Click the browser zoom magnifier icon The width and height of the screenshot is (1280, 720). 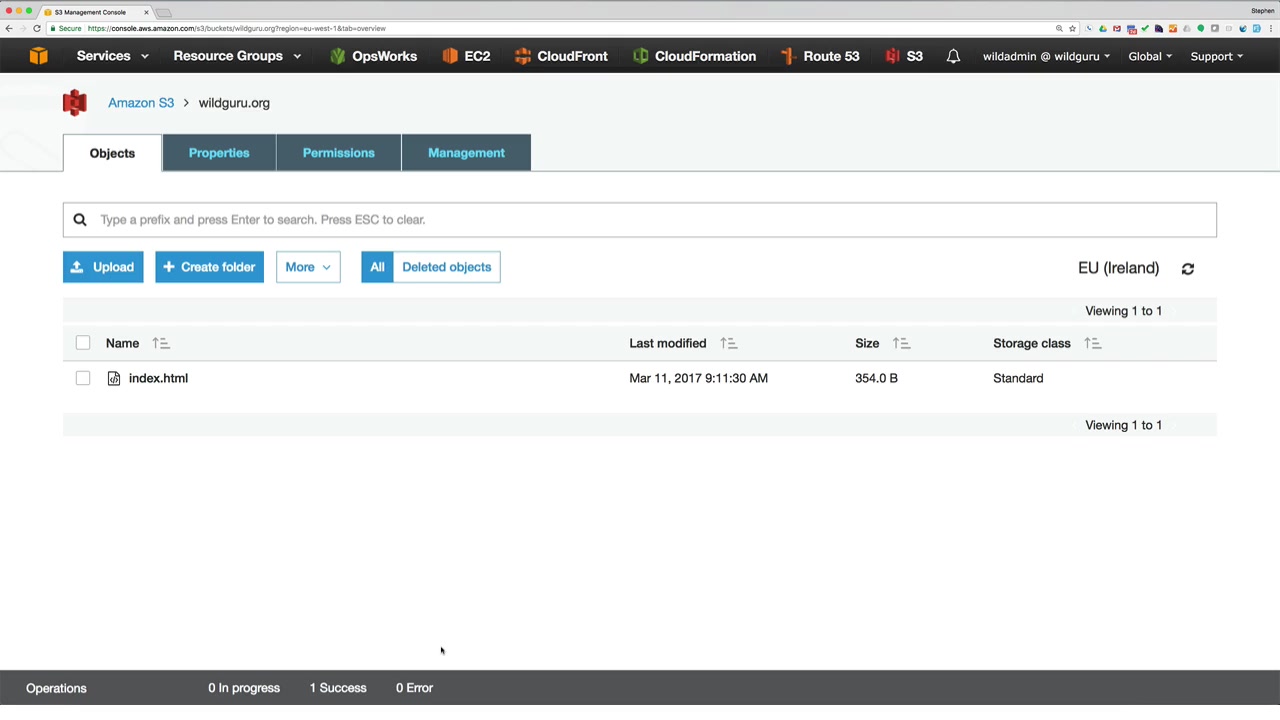pos(1059,28)
